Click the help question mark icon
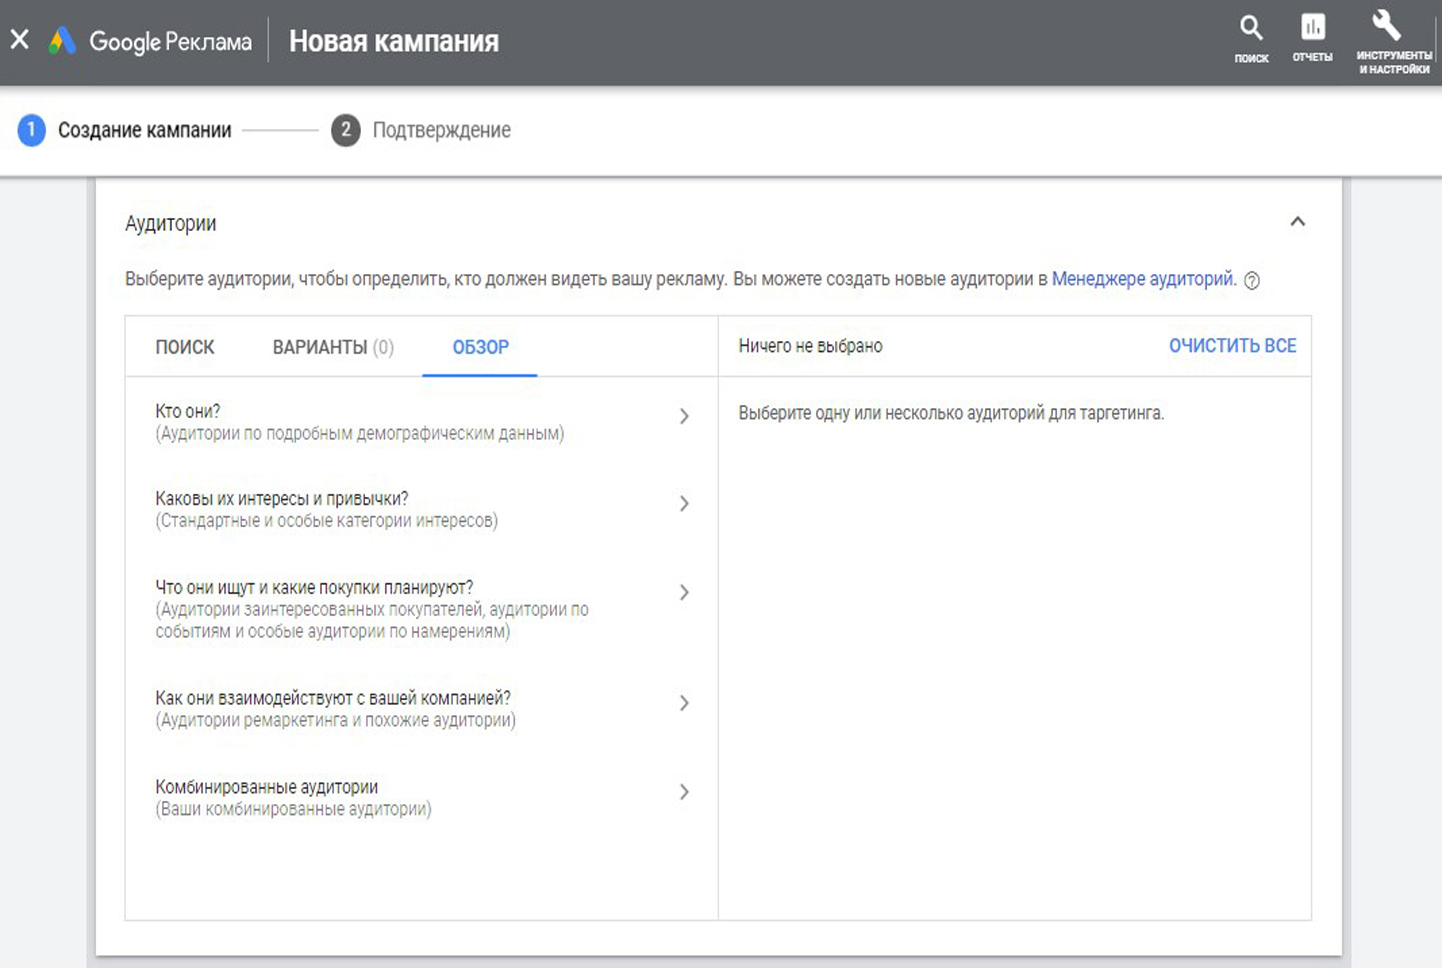 coord(1252,281)
